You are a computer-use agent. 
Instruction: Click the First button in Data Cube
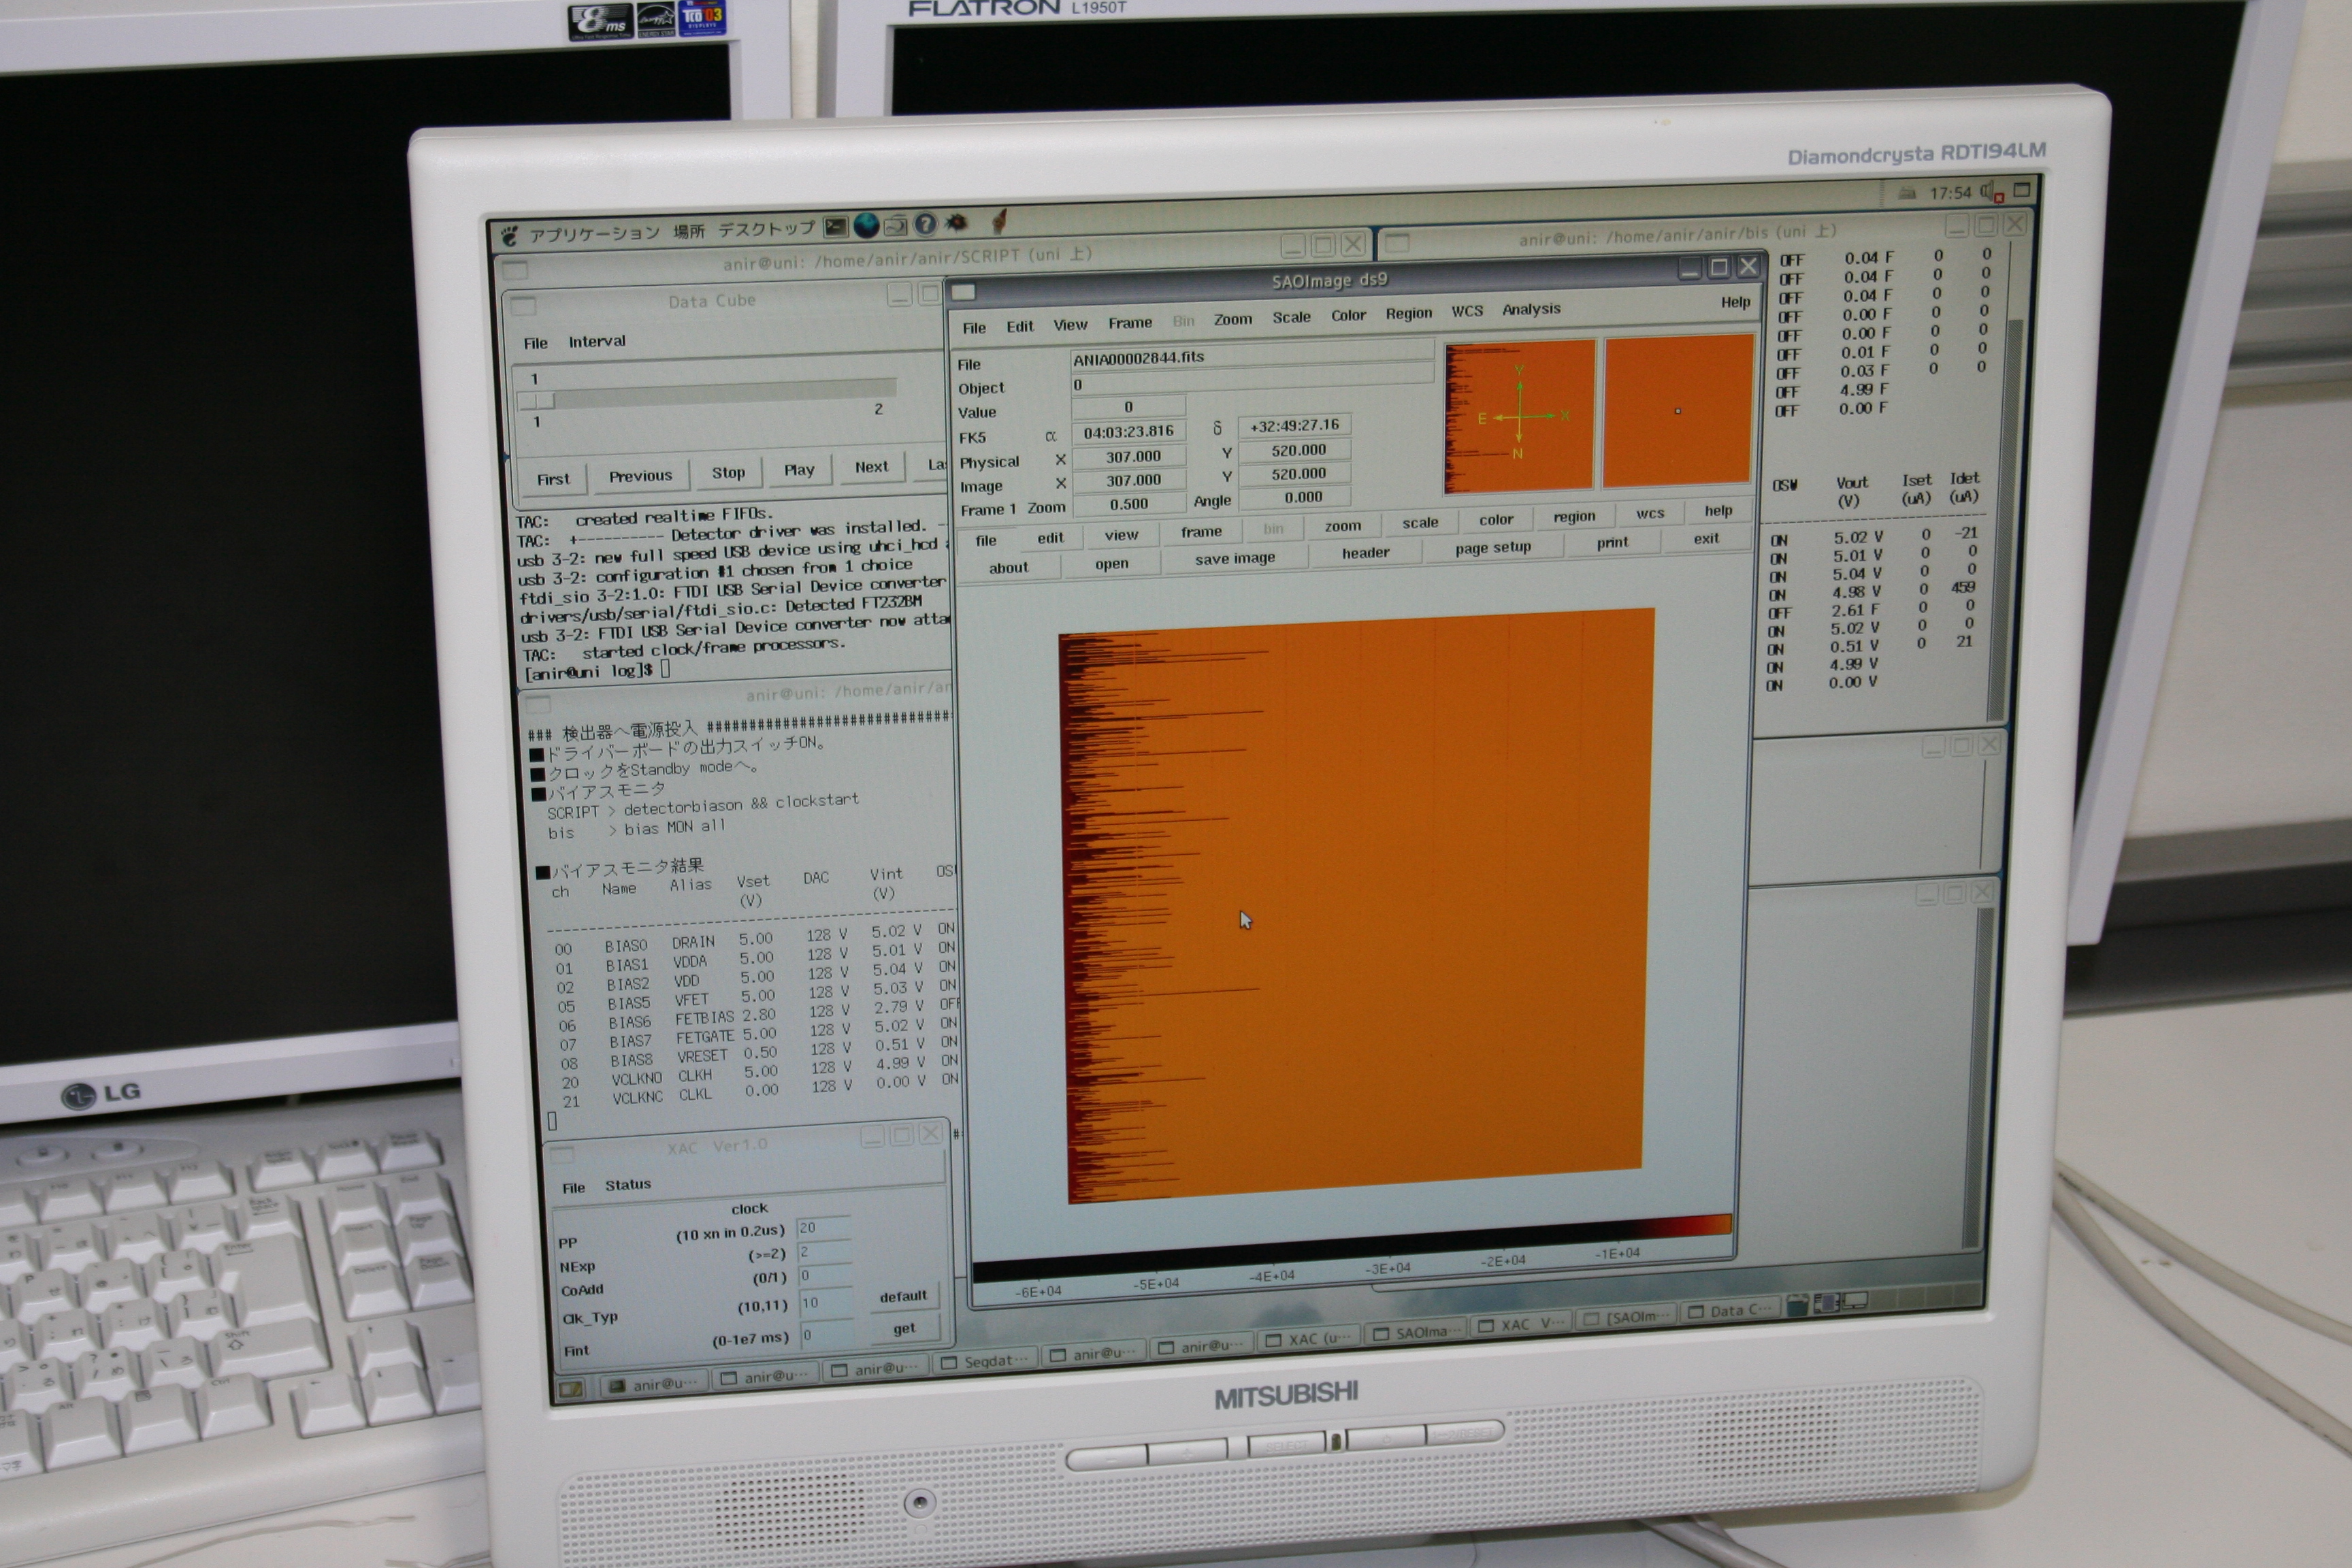point(553,479)
